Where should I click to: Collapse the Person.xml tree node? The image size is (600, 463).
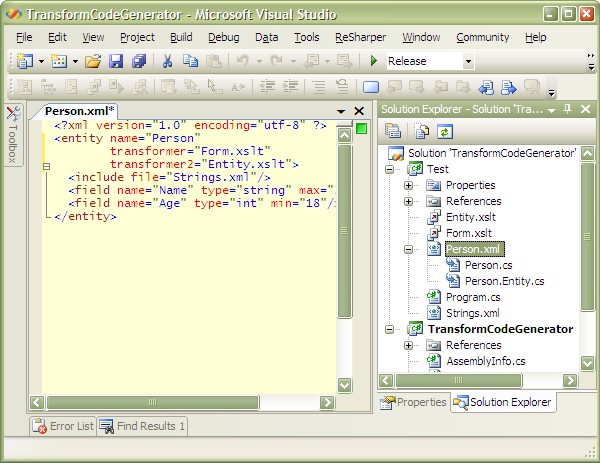[409, 249]
